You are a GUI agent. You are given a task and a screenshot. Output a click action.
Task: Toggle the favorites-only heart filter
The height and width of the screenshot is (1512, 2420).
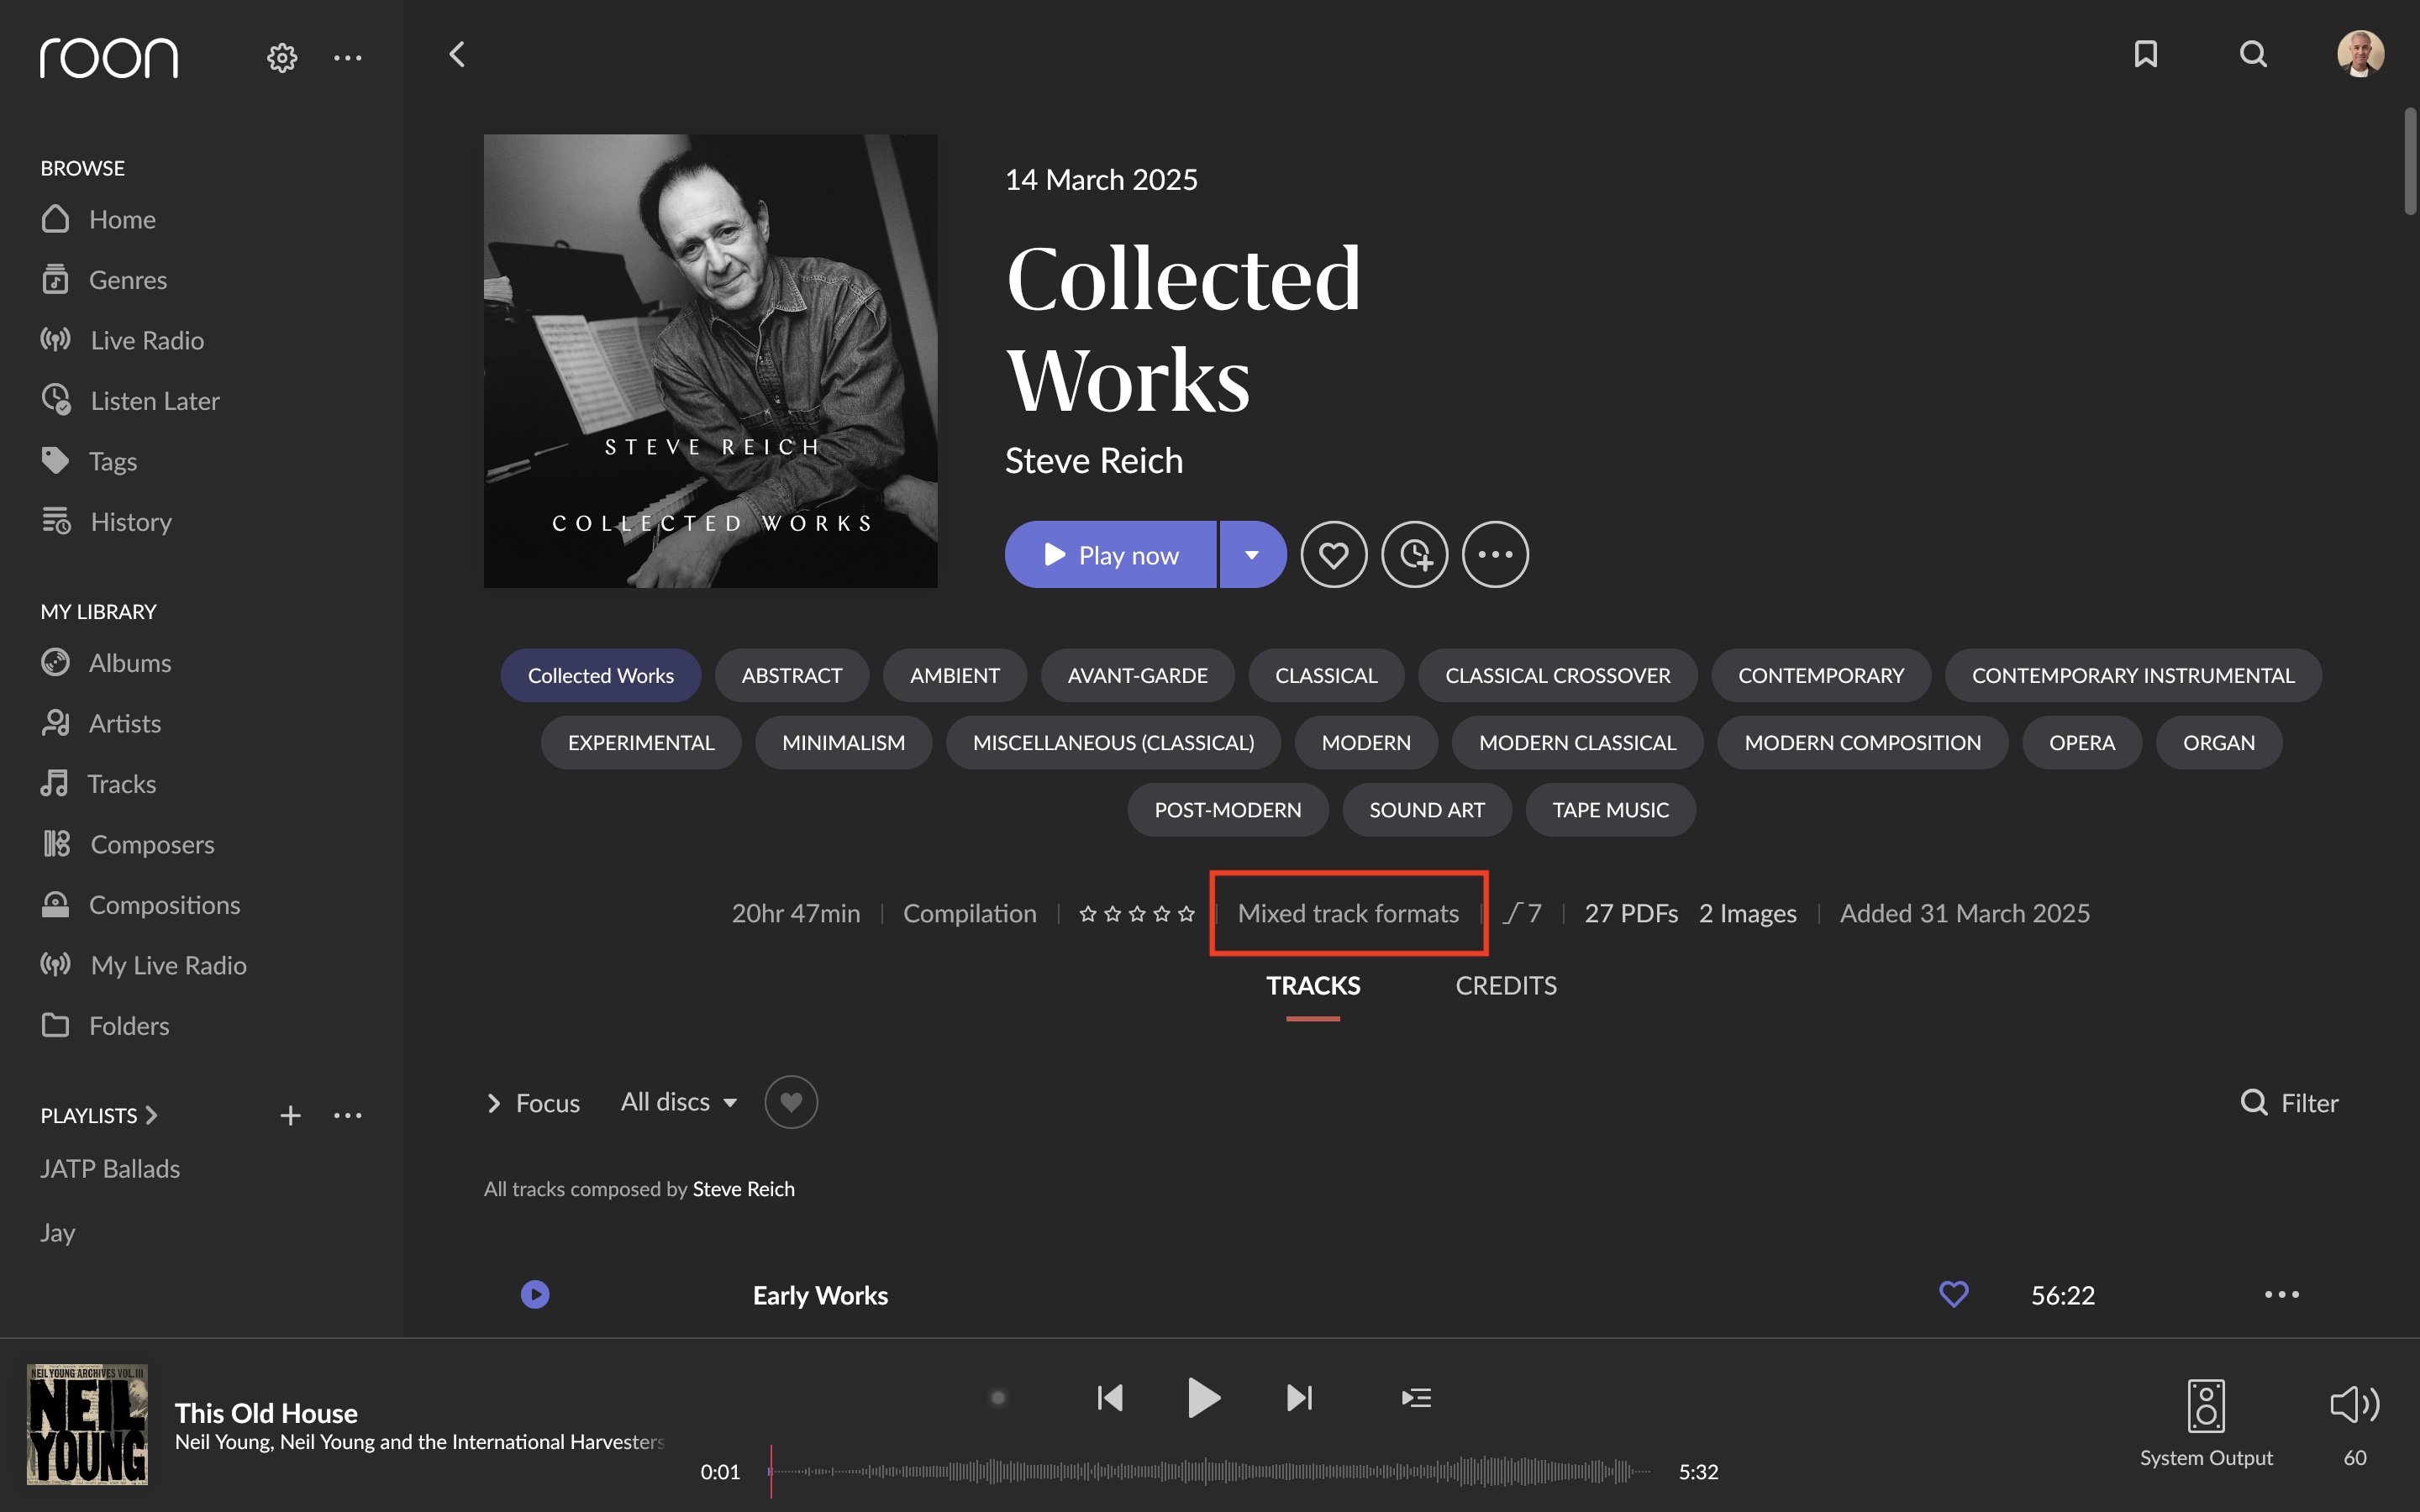coord(791,1102)
